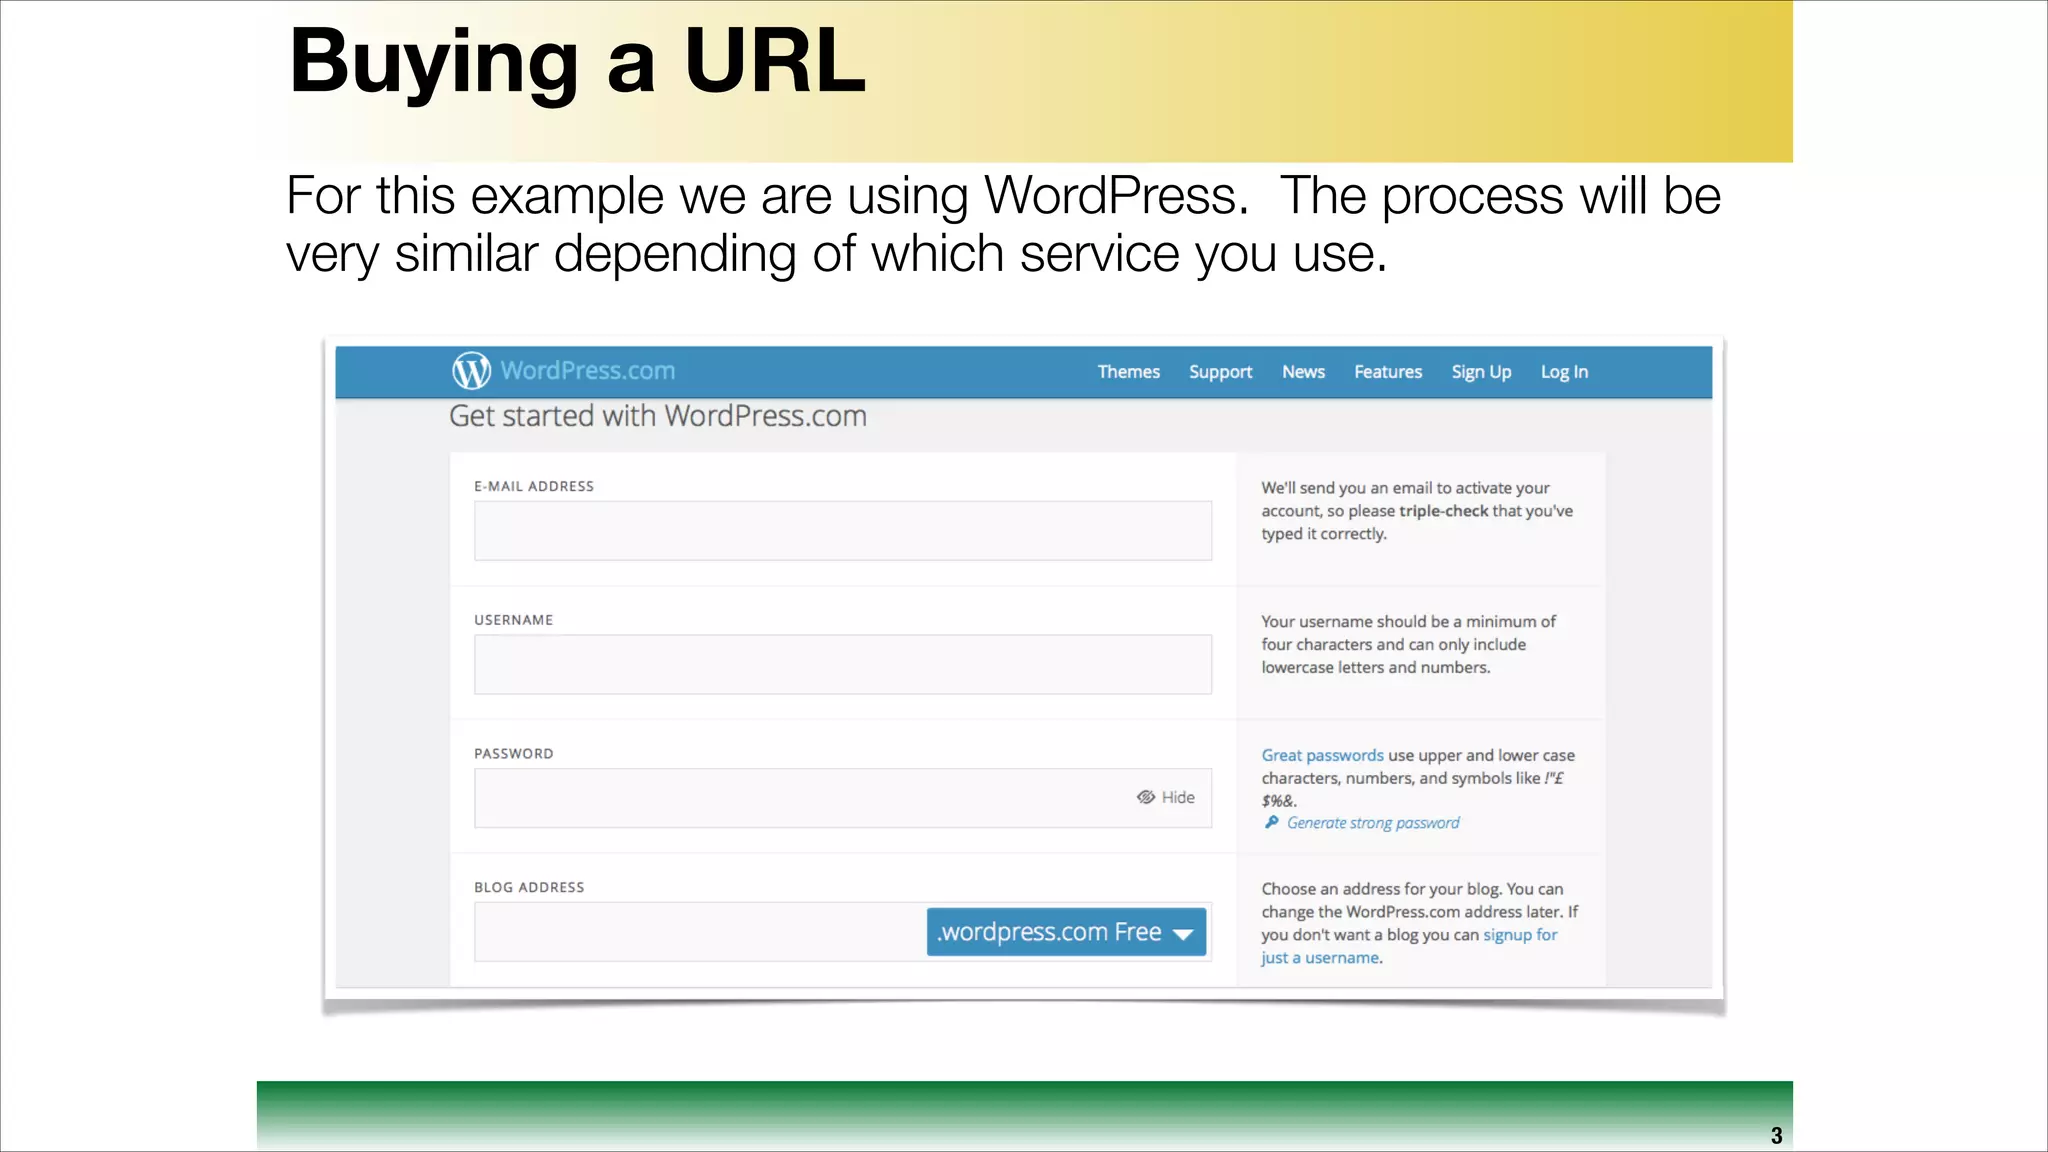Select the 'Get started with WordPress.com' heading
2048x1152 pixels.
point(658,416)
